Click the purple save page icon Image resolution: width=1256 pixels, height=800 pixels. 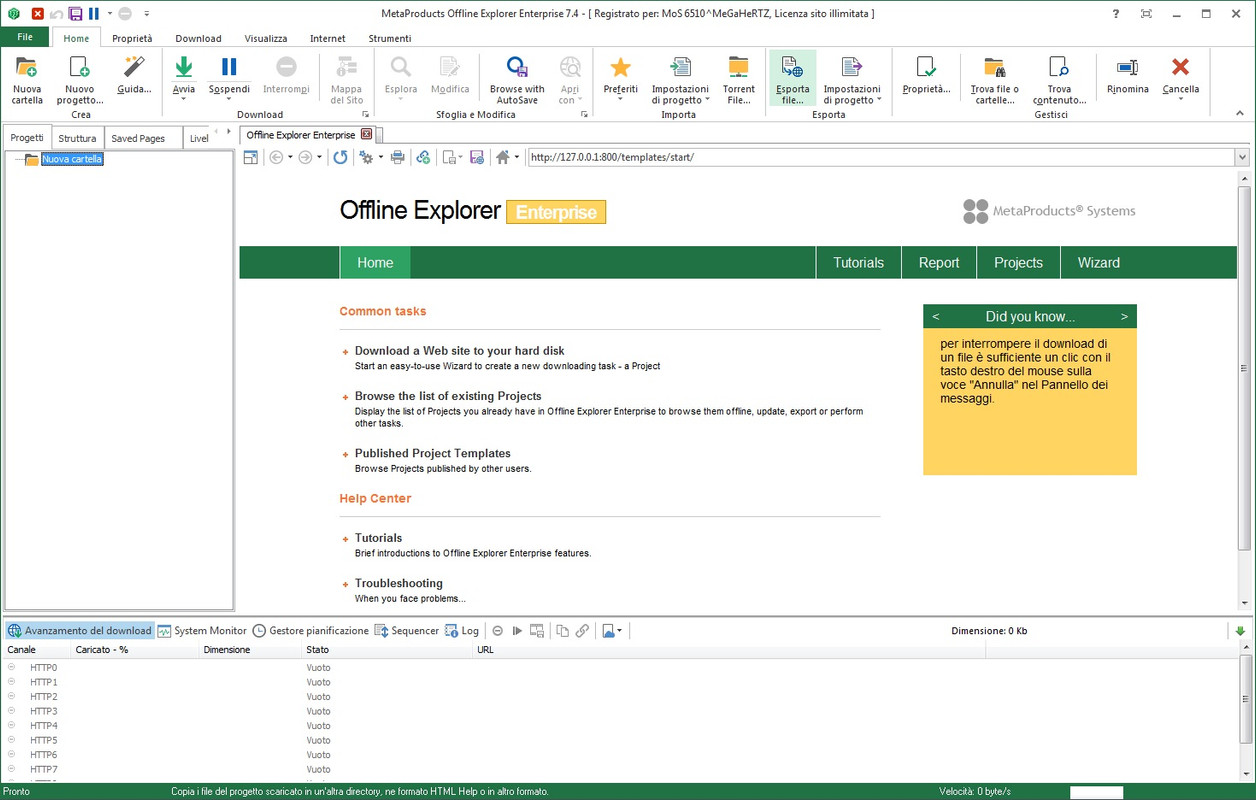(477, 157)
